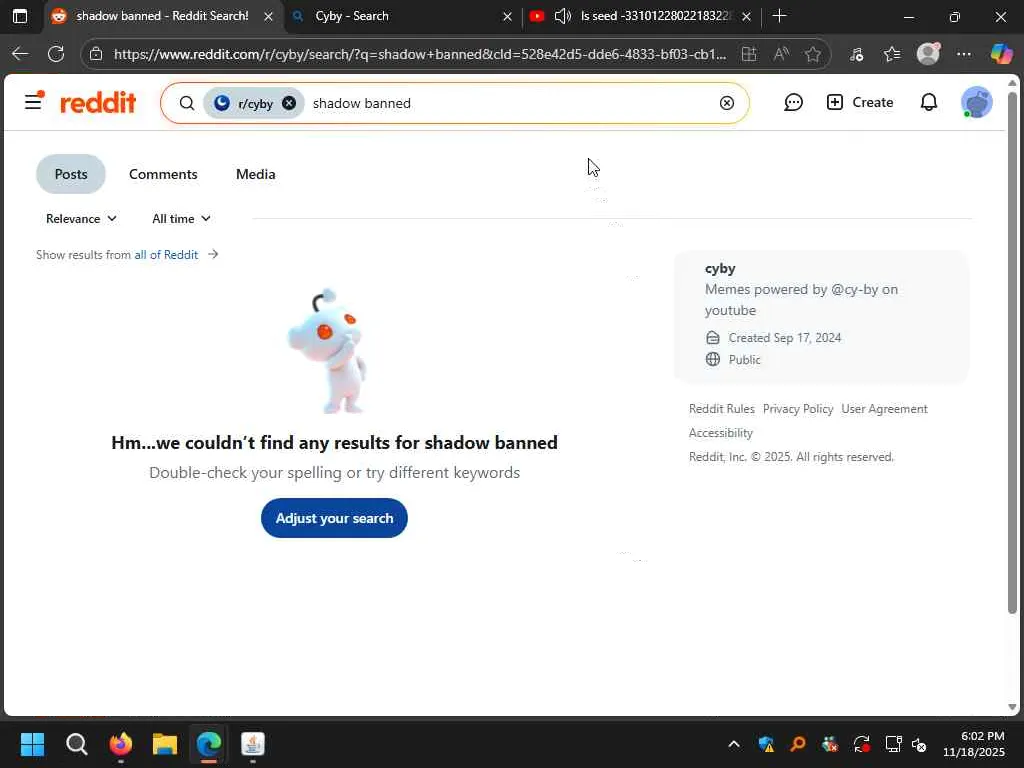
Task: Add this page to favorites star
Action: [812, 54]
